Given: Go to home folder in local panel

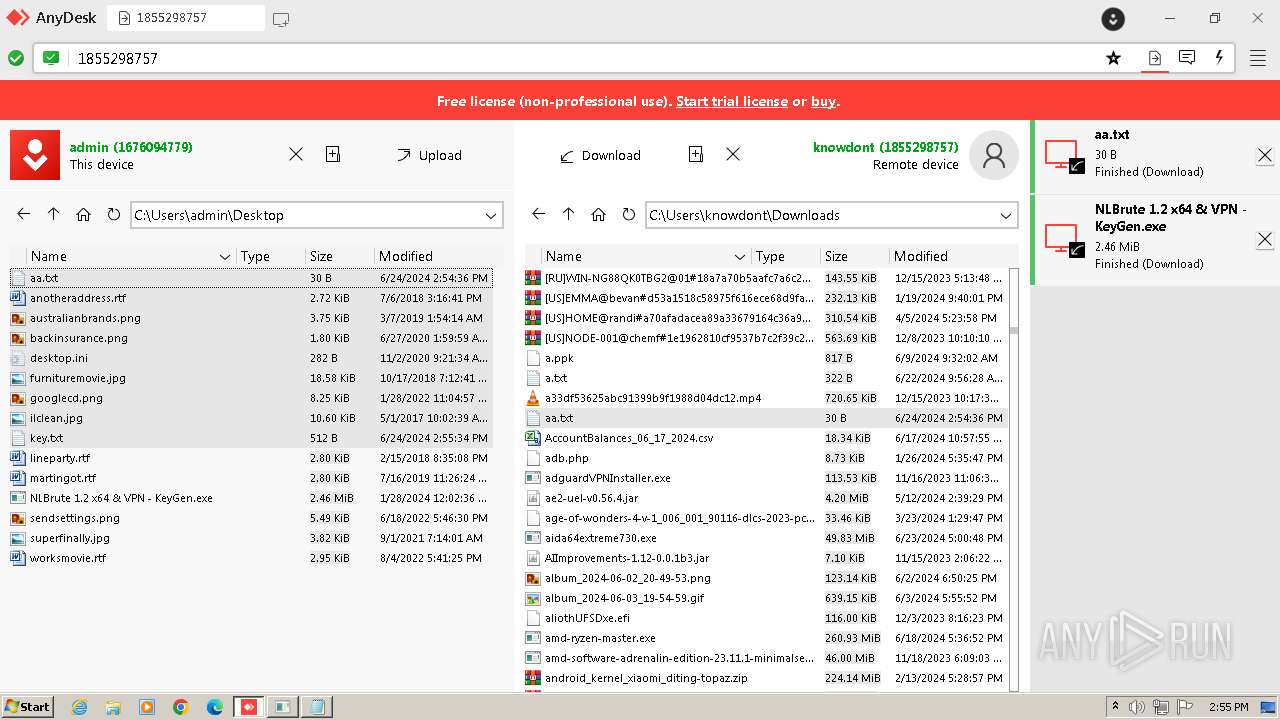Looking at the screenshot, I should [83, 214].
